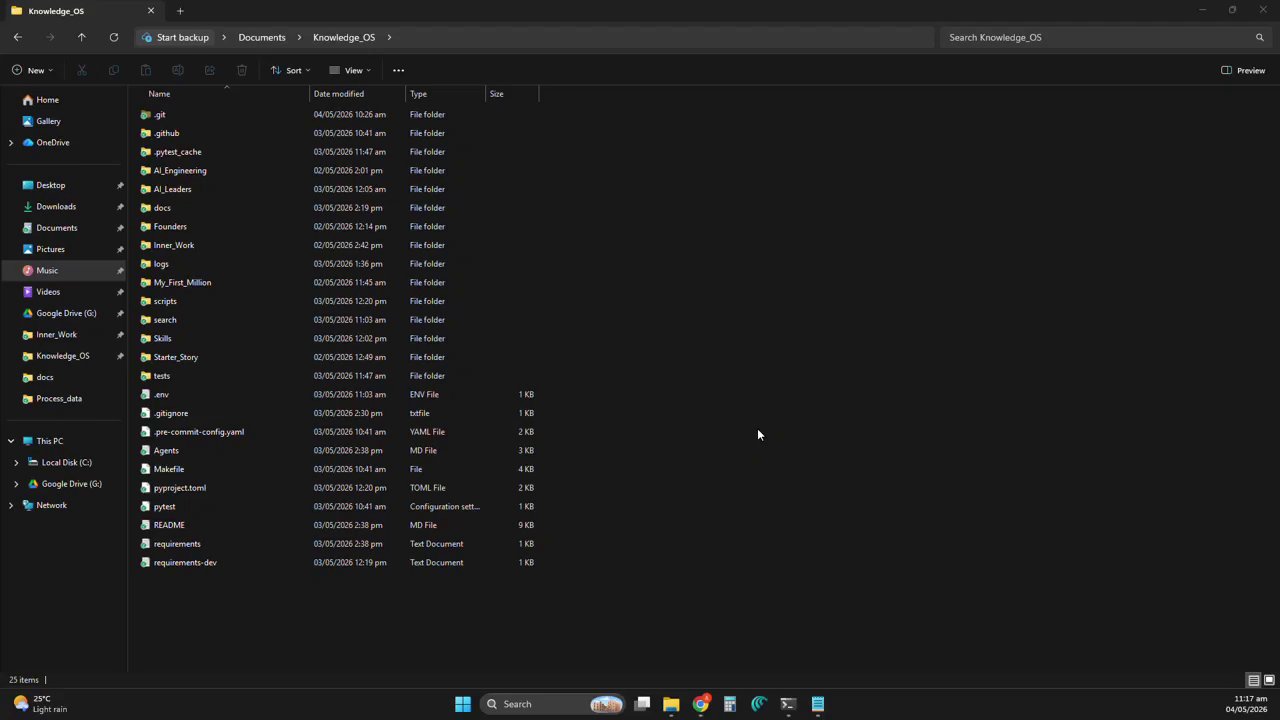Sort by Date modified column header
Screen dimensions: 1280x720
click(x=339, y=94)
